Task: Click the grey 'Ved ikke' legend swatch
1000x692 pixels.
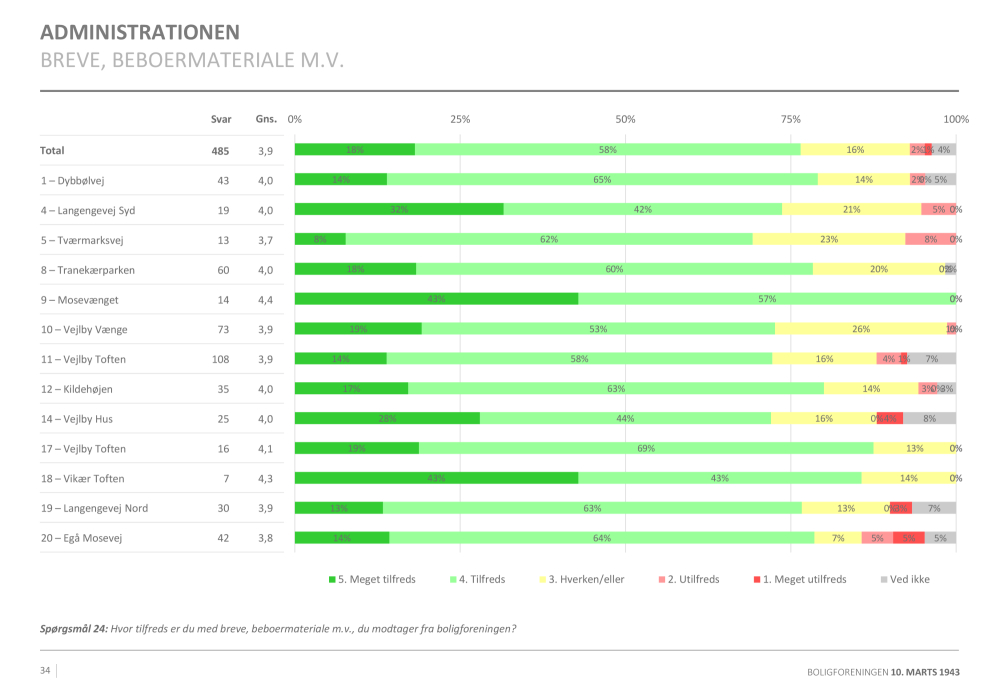Action: pos(883,579)
